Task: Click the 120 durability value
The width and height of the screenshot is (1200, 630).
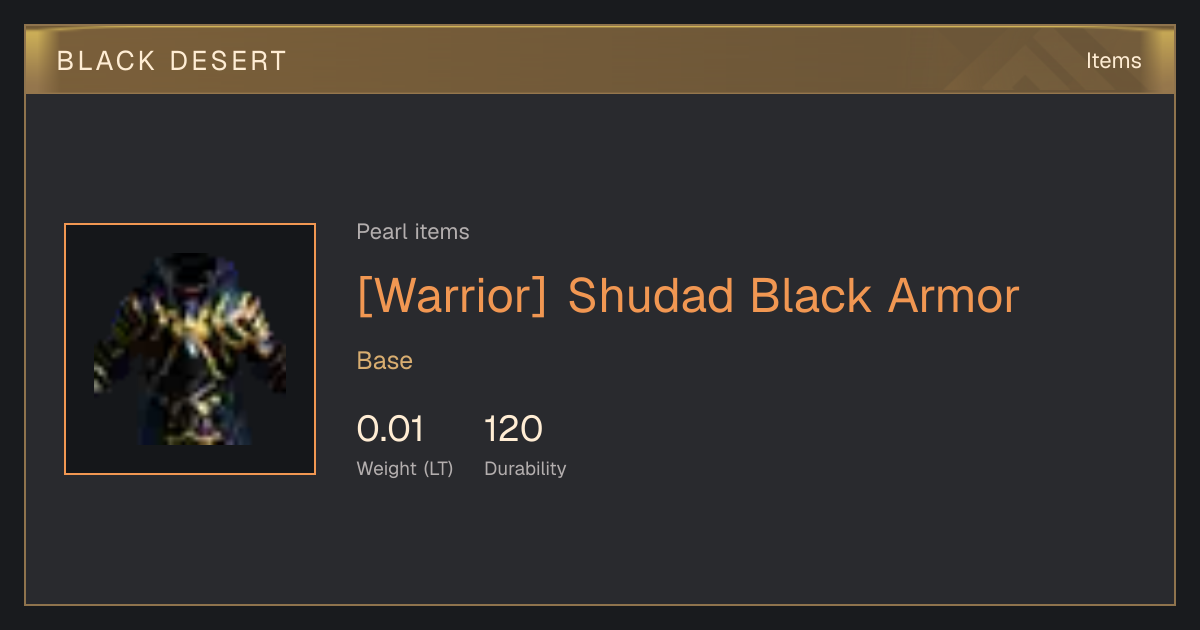Action: (513, 429)
